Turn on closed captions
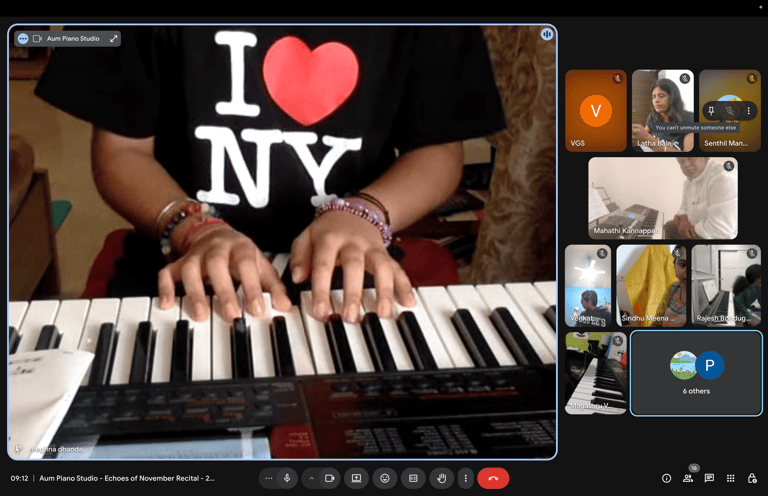Viewport: 768px width, 496px height. pos(413,478)
